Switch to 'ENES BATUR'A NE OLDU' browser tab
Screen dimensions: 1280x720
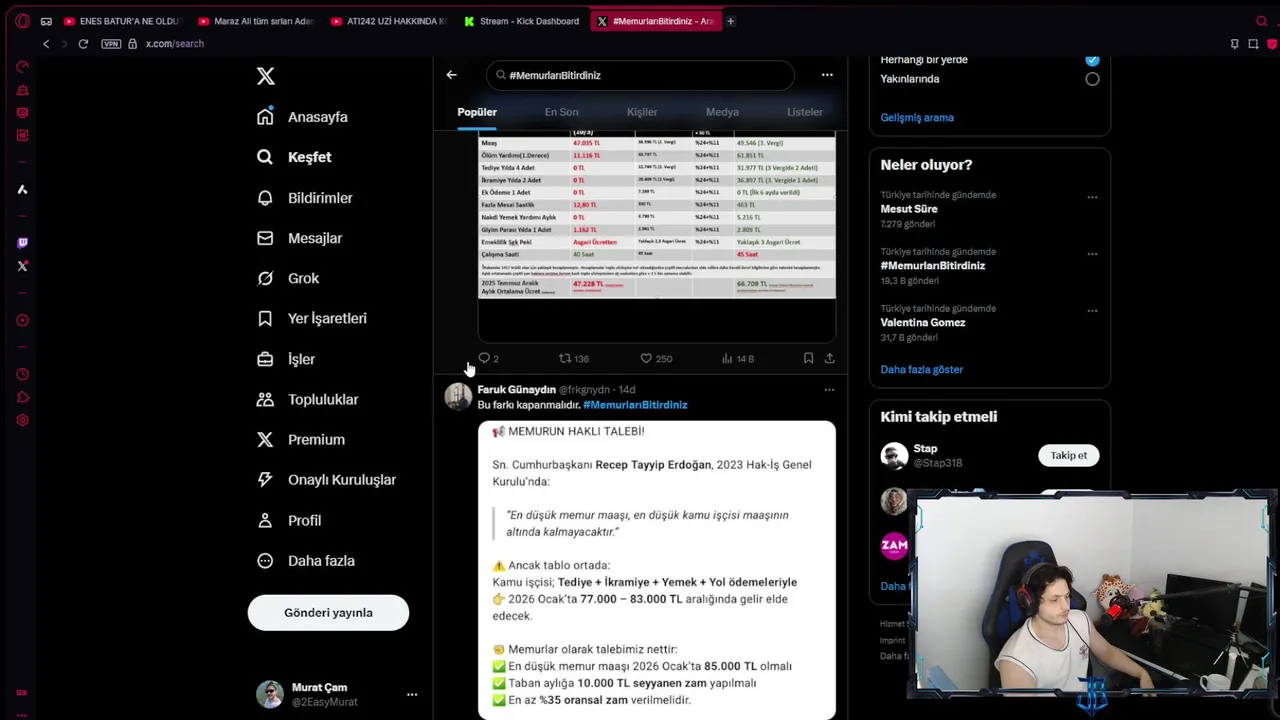coord(121,21)
